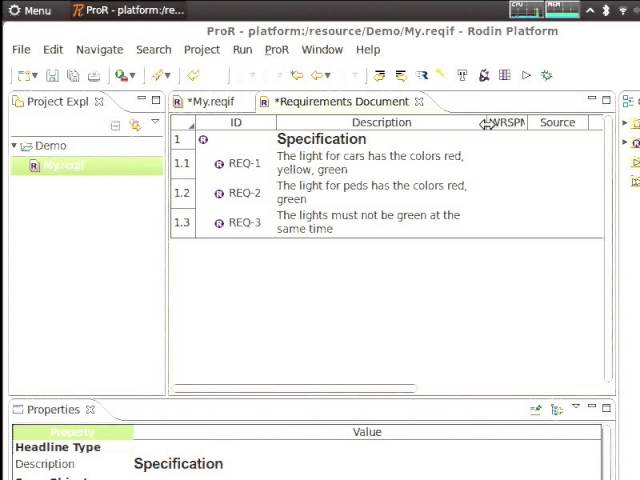This screenshot has height=480, width=640.
Task: Click the Save icon in the toolbar
Action: (x=52, y=75)
